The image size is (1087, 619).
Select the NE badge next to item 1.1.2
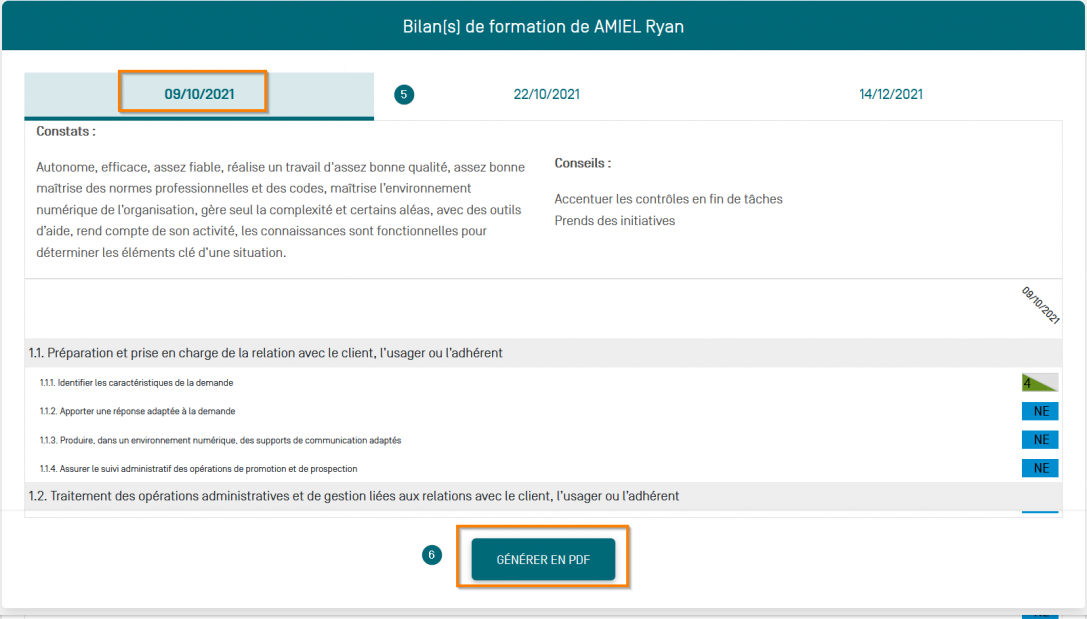[x=1040, y=411]
